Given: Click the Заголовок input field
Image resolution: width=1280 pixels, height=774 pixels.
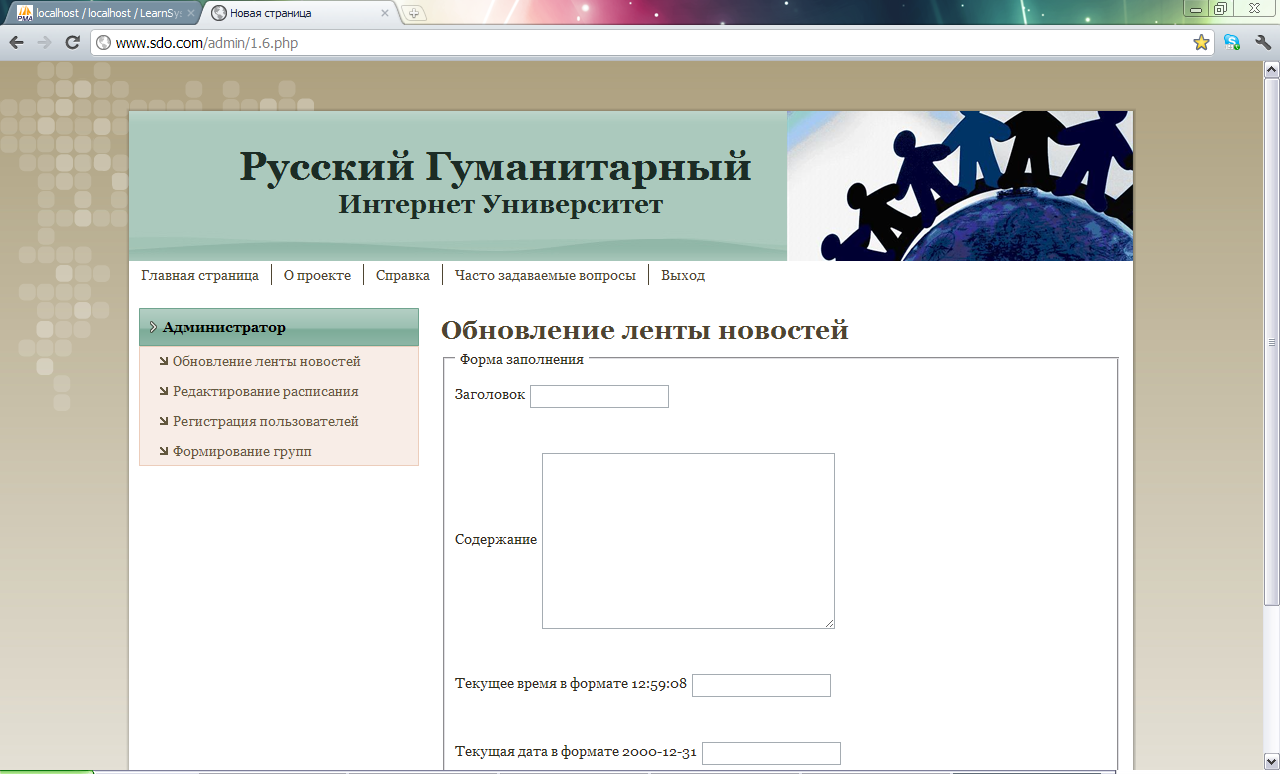Looking at the screenshot, I should click(599, 396).
